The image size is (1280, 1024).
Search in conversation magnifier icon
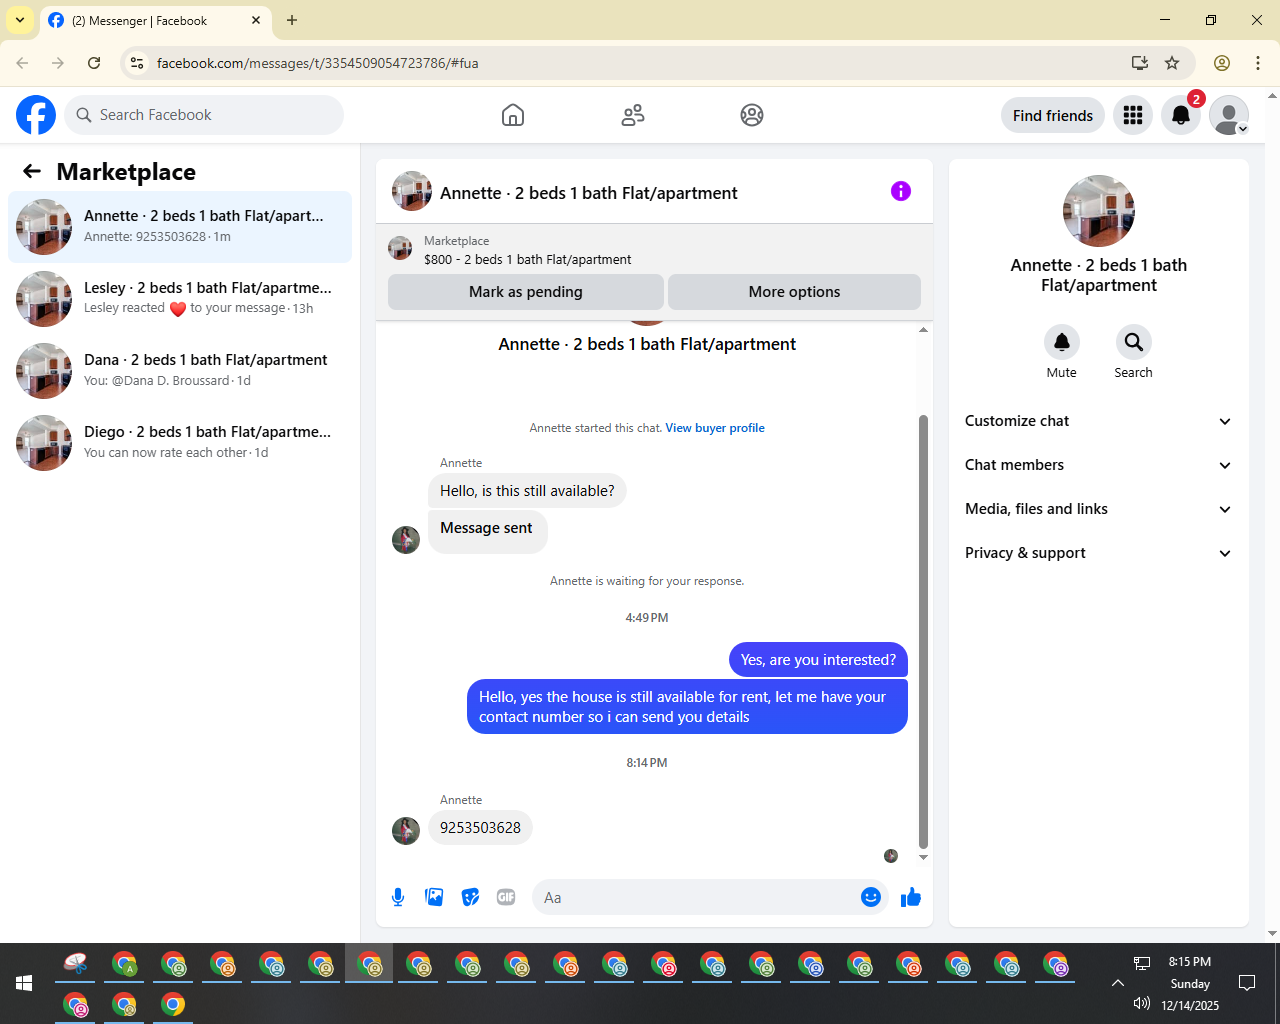coord(1134,342)
